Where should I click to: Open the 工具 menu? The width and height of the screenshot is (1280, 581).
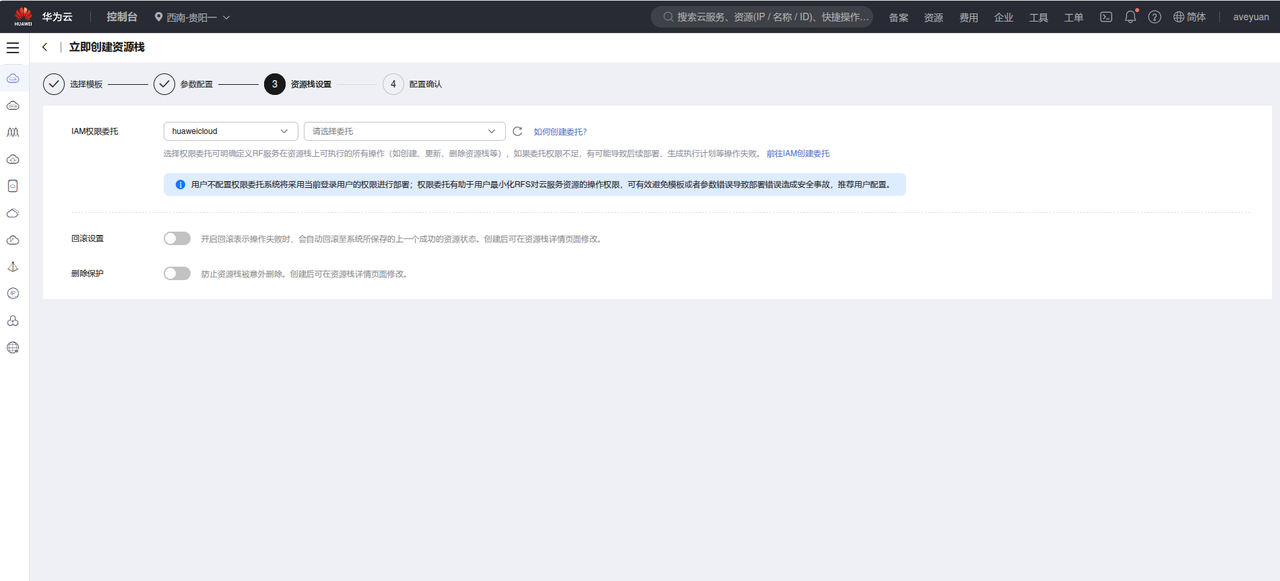(1039, 17)
